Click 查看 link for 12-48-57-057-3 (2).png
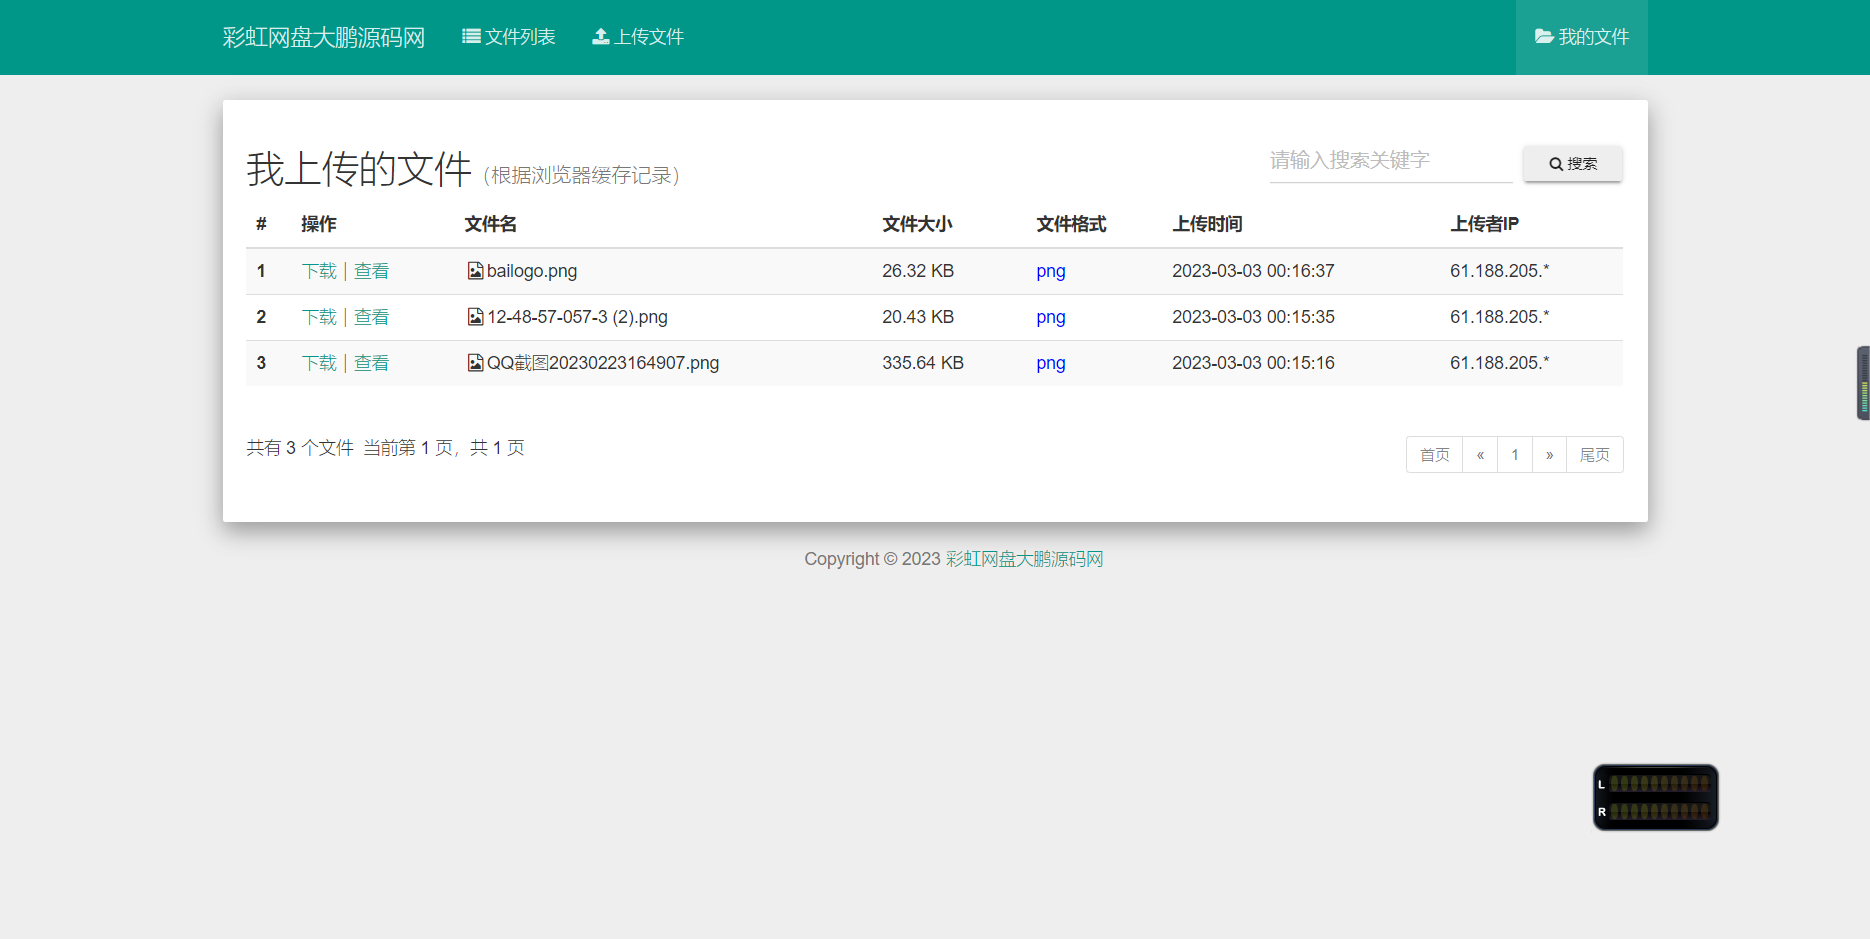The width and height of the screenshot is (1870, 939). tap(371, 317)
